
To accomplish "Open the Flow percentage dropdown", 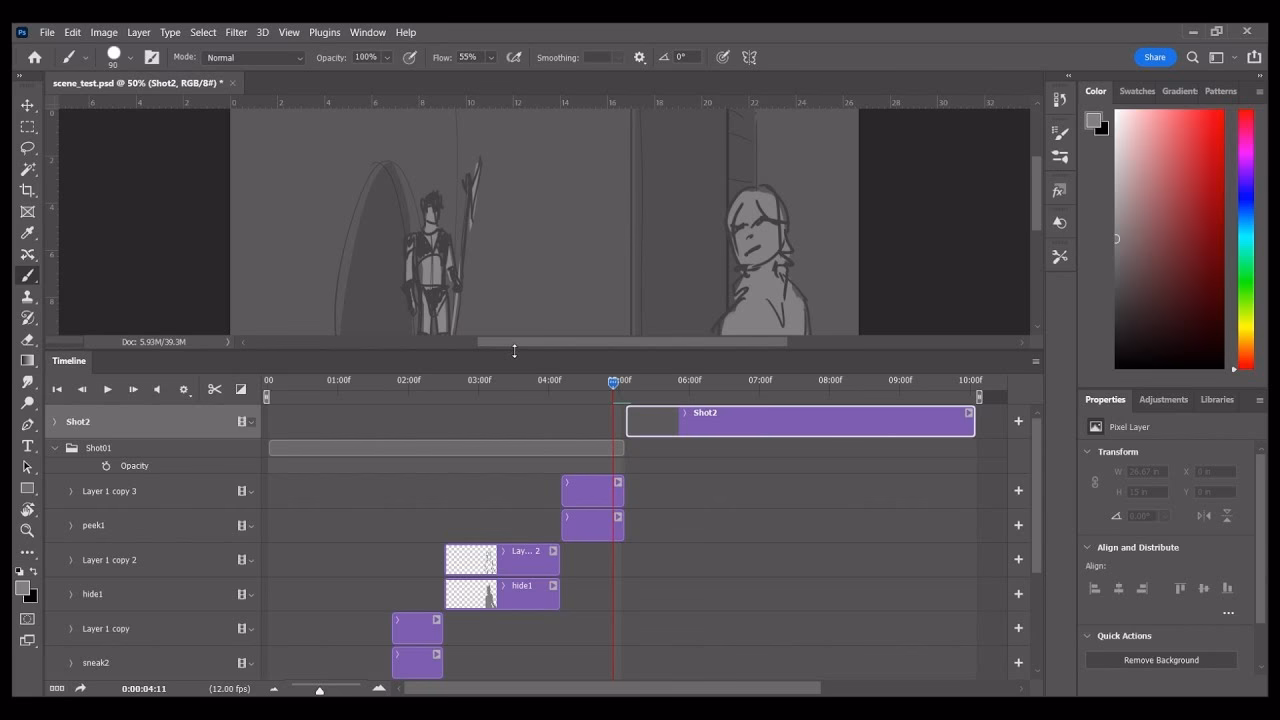I will point(490,57).
